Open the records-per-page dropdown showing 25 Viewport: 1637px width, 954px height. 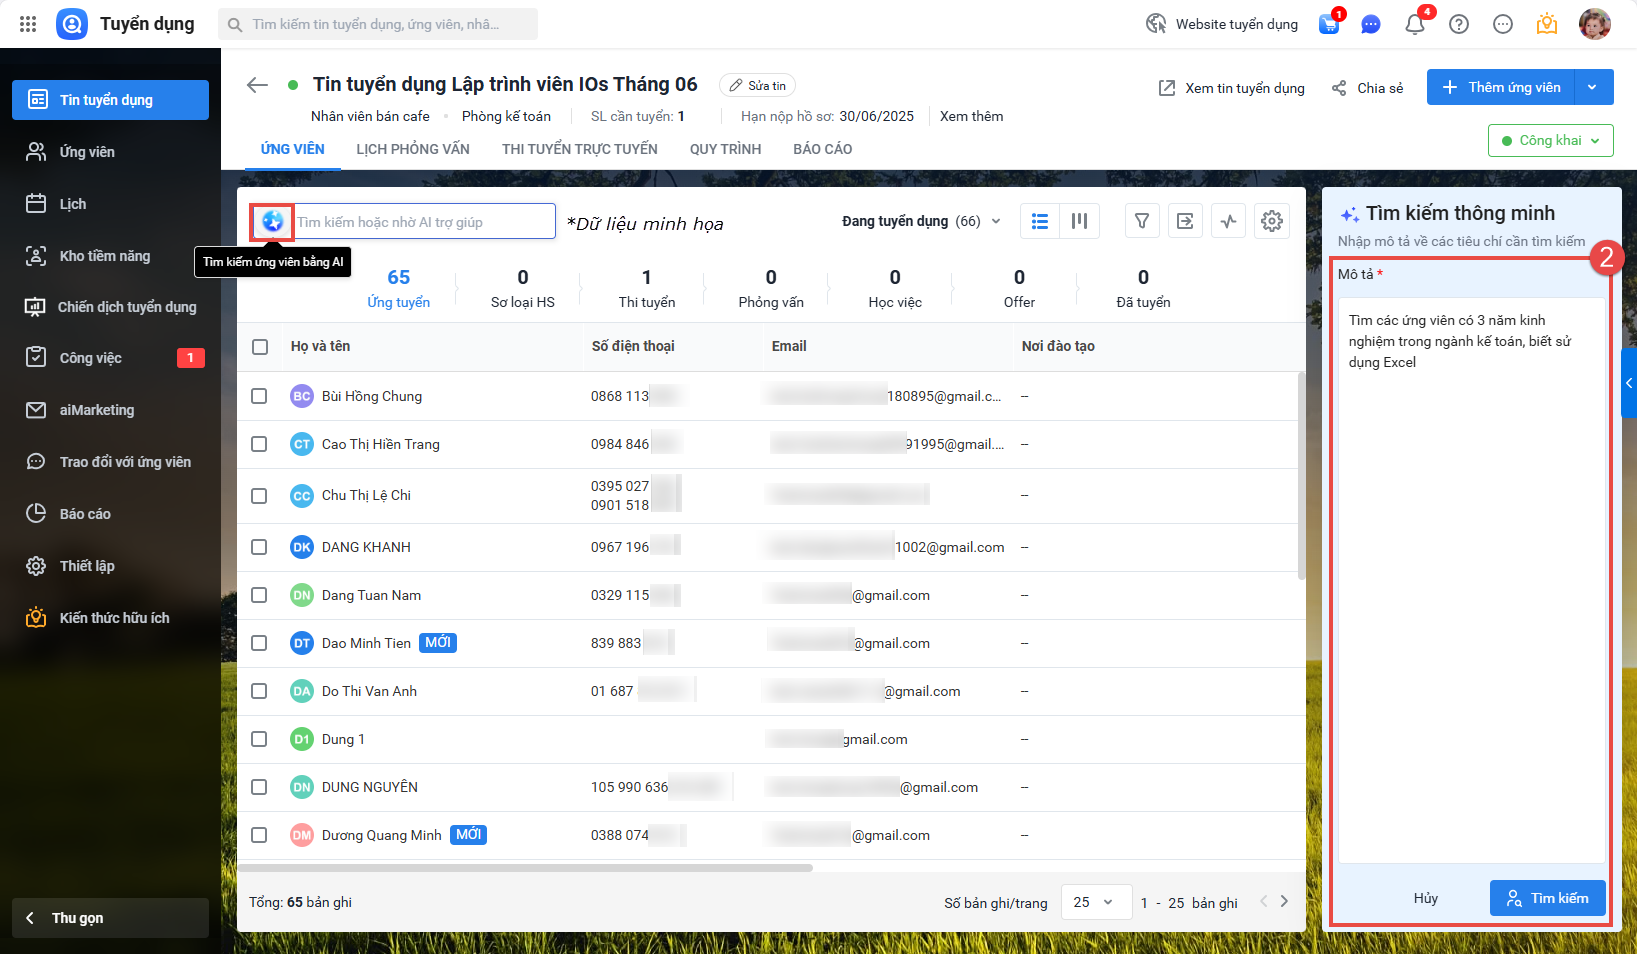click(x=1095, y=902)
